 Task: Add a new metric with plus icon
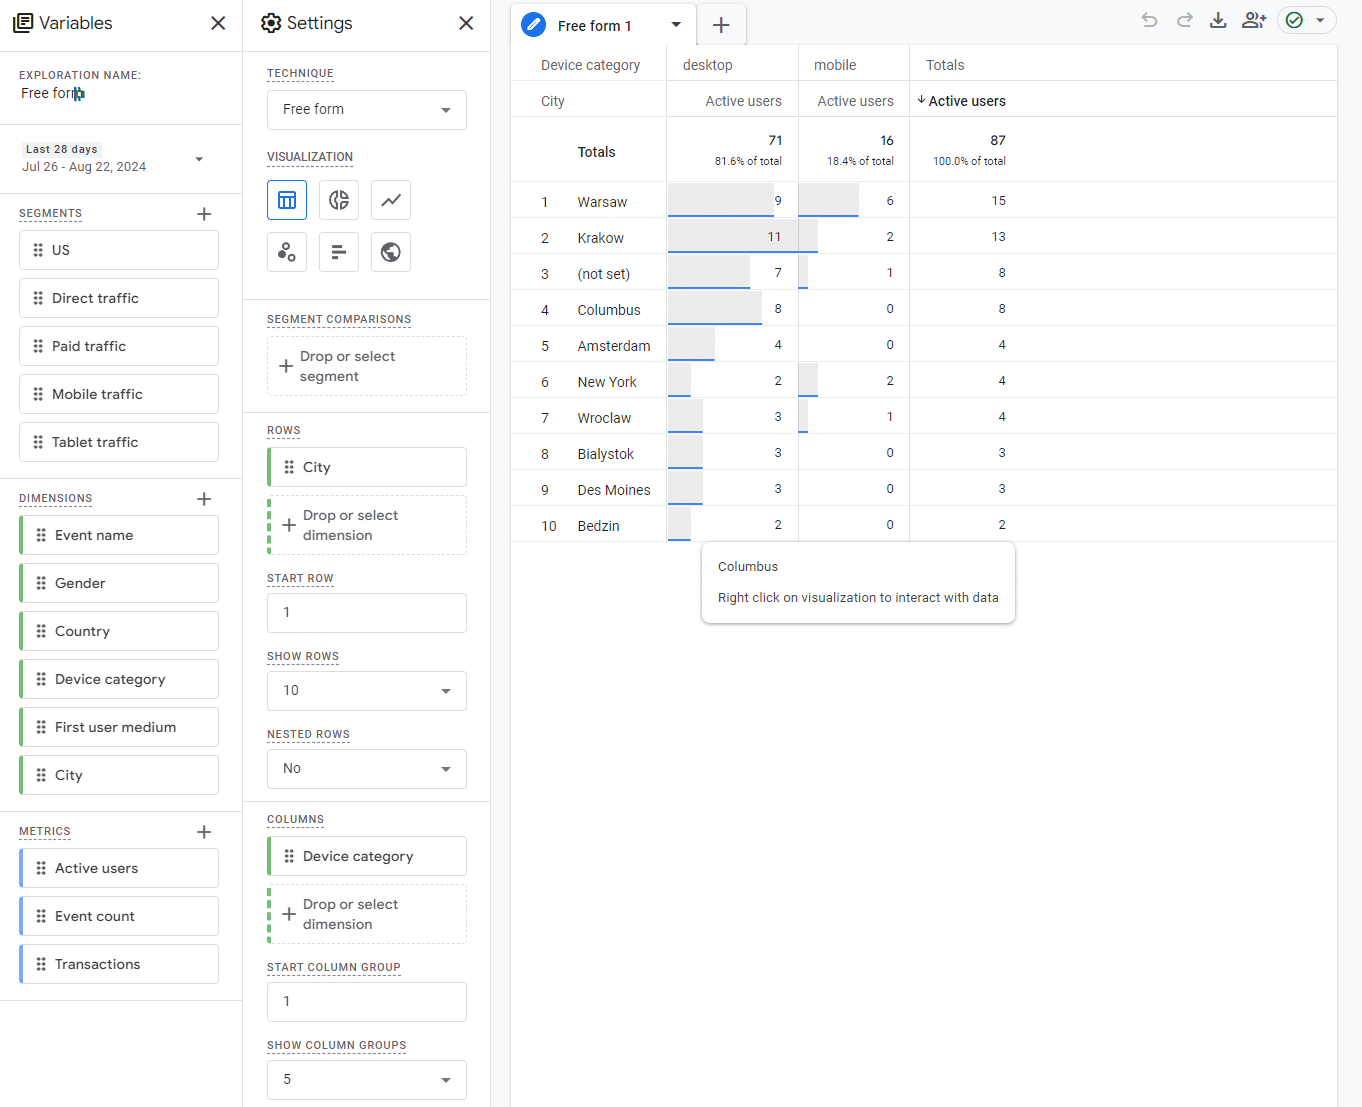[204, 832]
